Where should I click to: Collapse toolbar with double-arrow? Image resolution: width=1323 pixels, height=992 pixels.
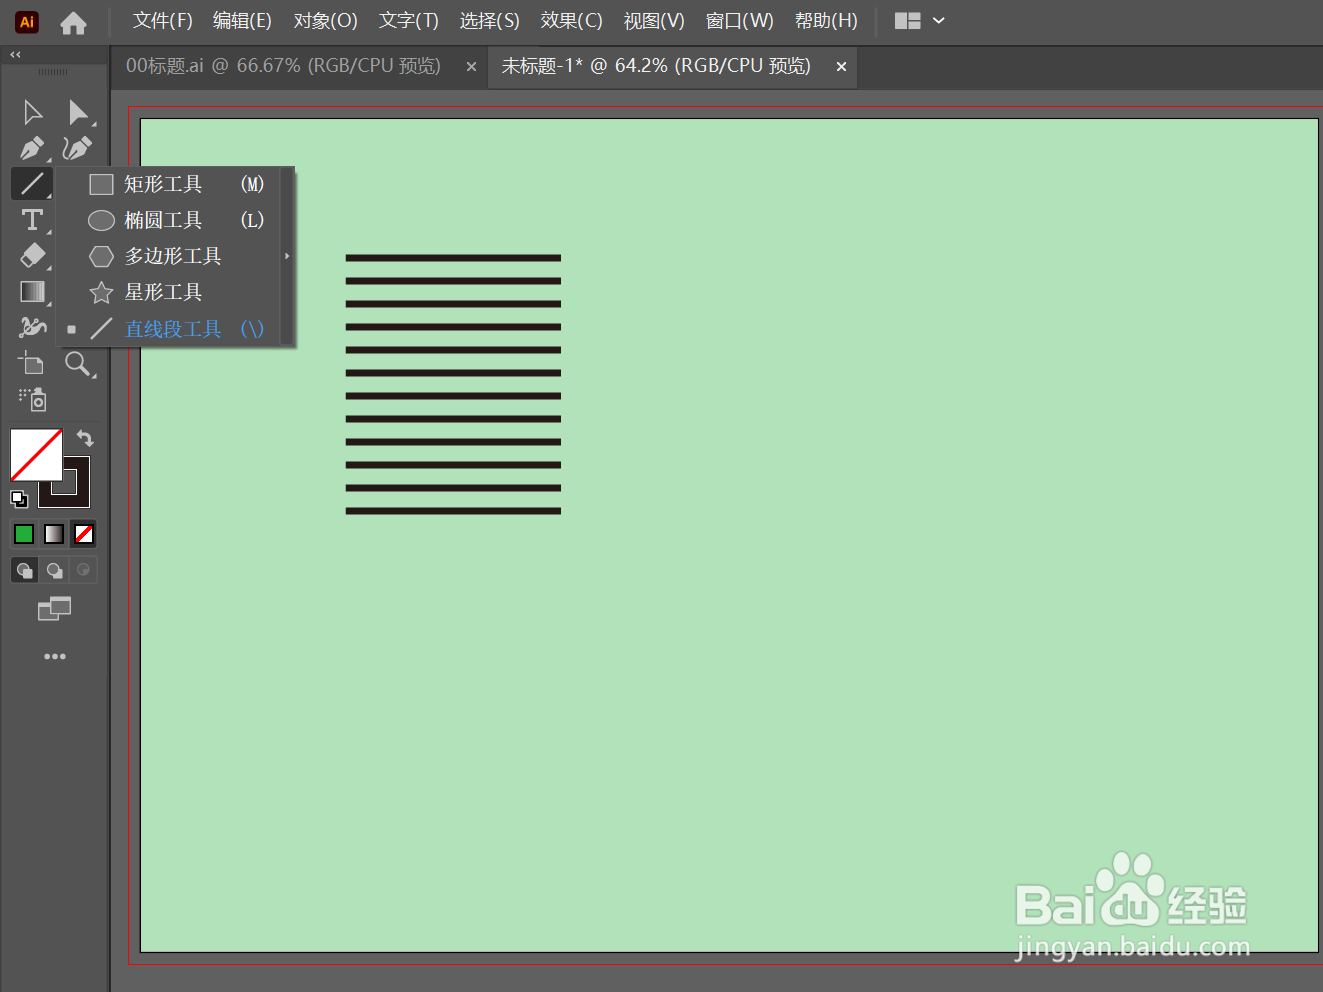click(x=15, y=55)
